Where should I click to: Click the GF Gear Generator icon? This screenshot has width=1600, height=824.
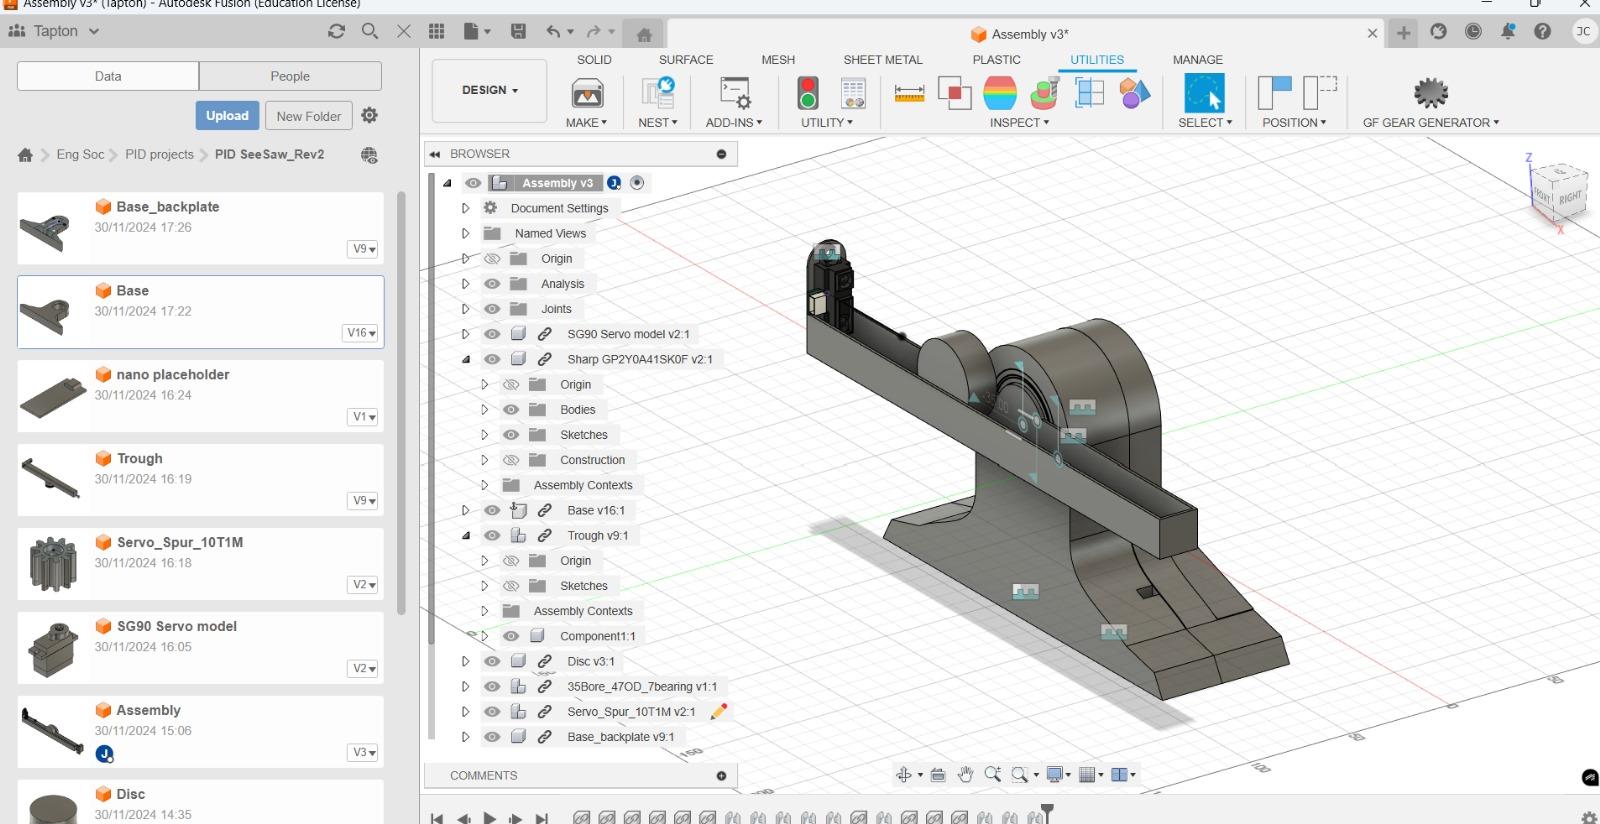coord(1431,93)
